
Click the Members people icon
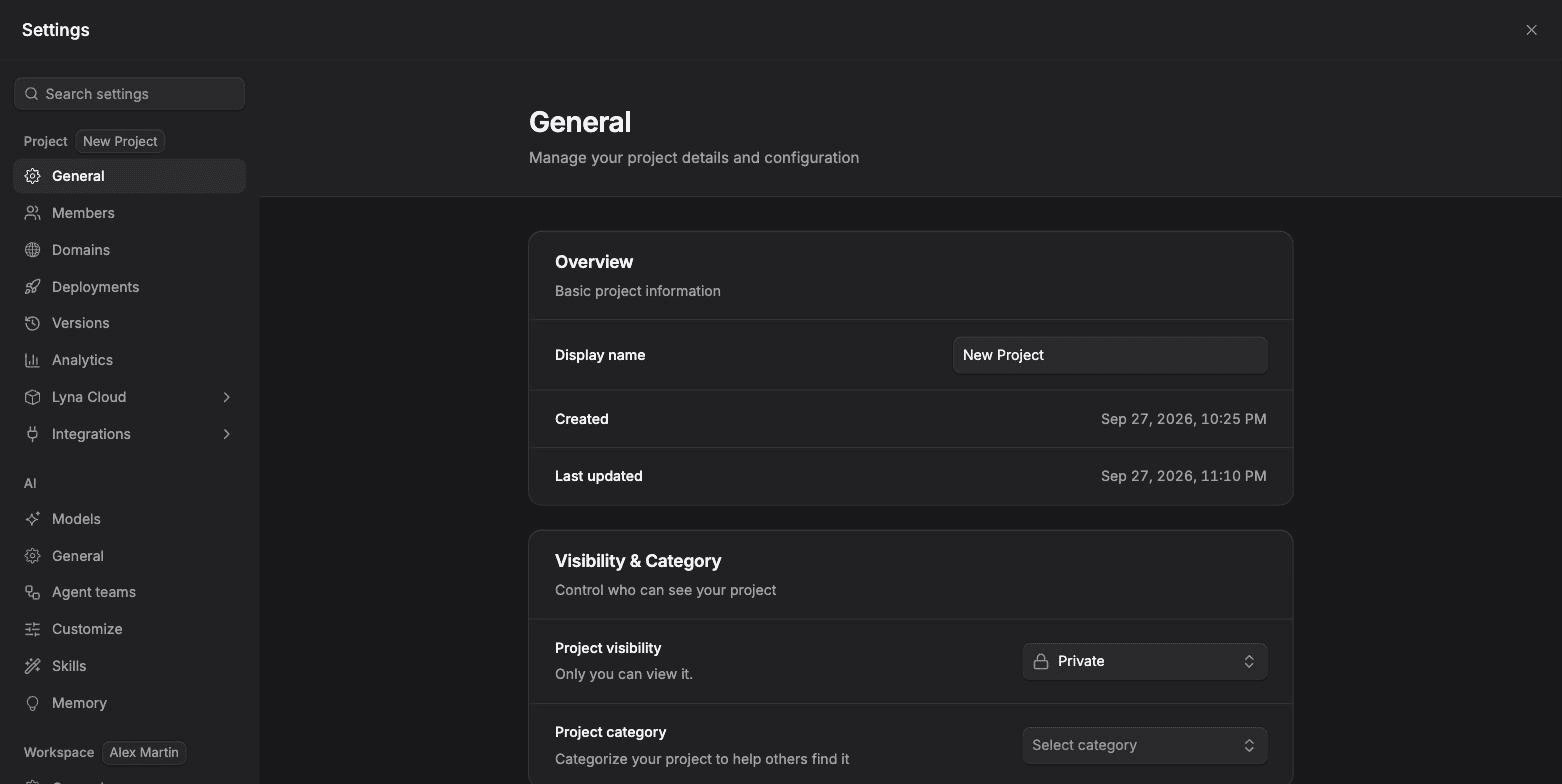(x=33, y=213)
